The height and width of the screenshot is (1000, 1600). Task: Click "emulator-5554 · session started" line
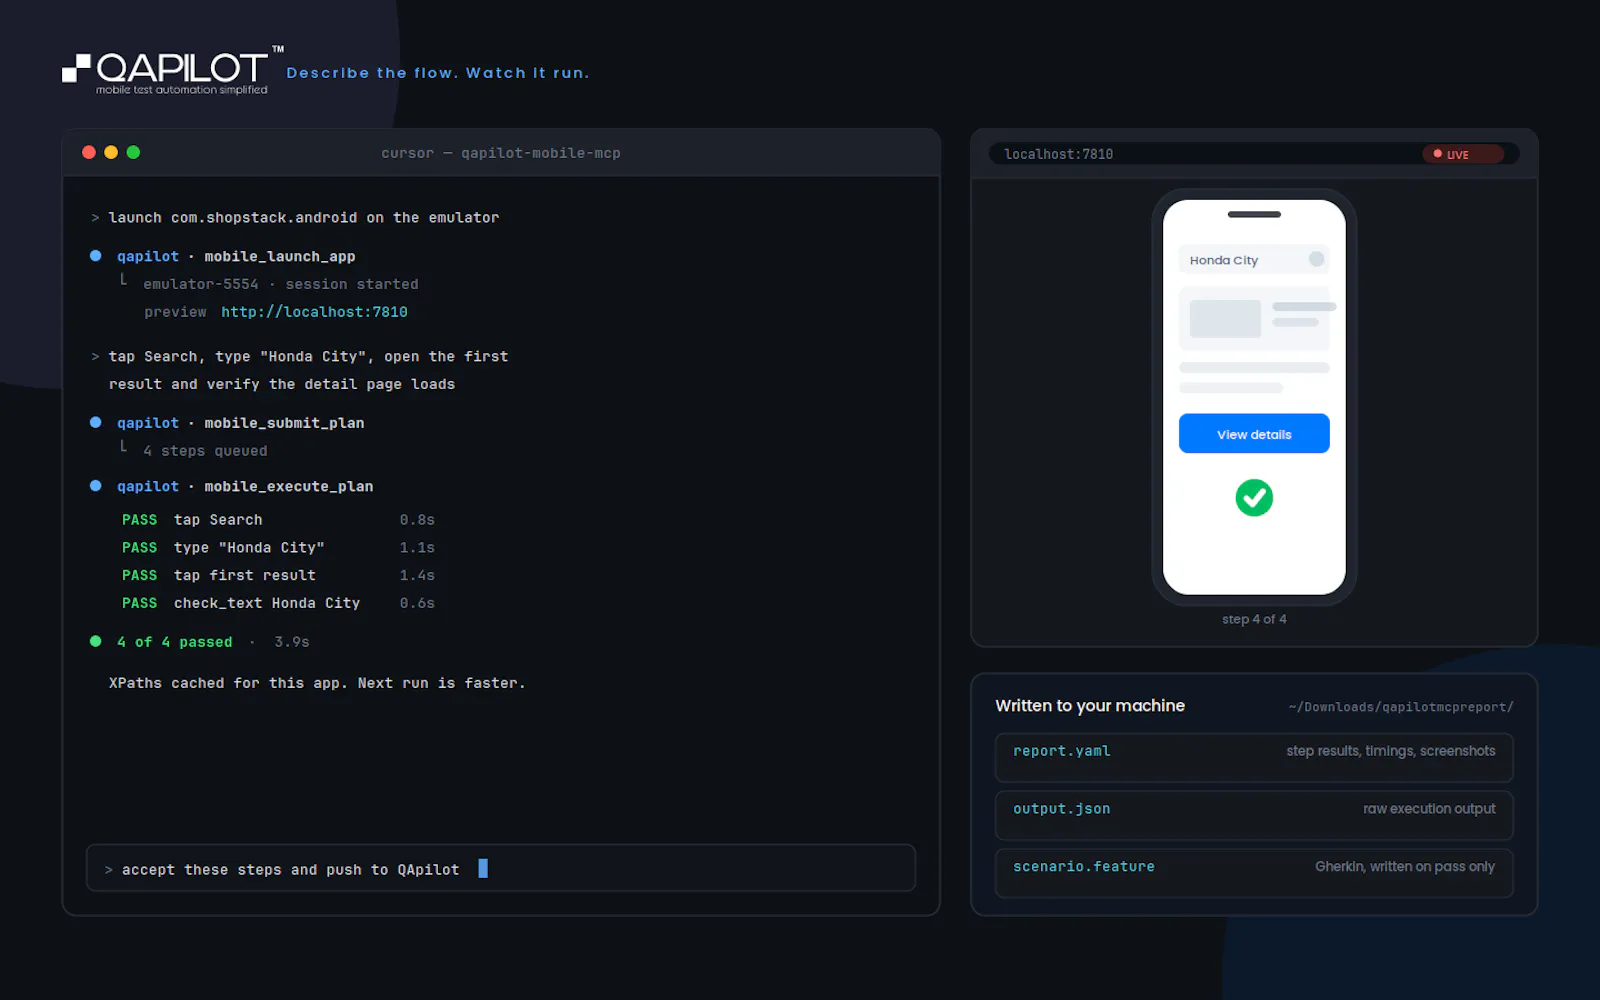(281, 284)
